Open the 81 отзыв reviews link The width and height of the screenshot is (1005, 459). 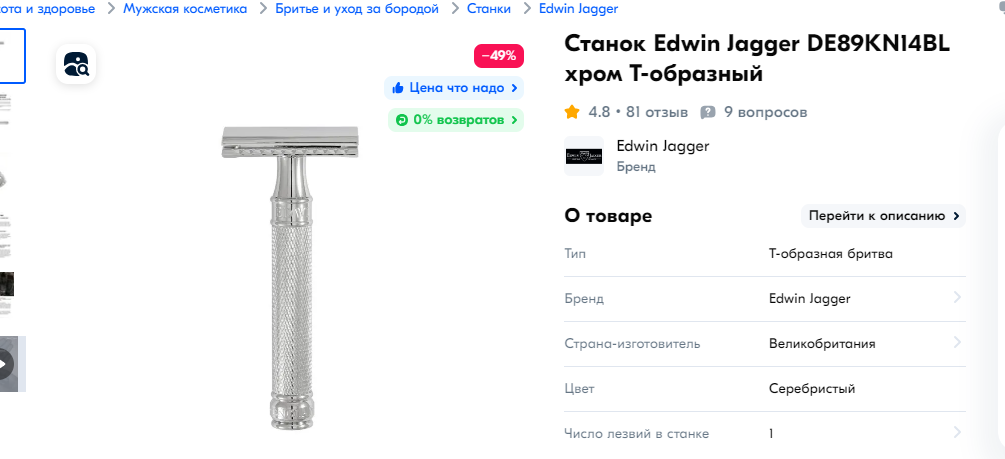(657, 113)
